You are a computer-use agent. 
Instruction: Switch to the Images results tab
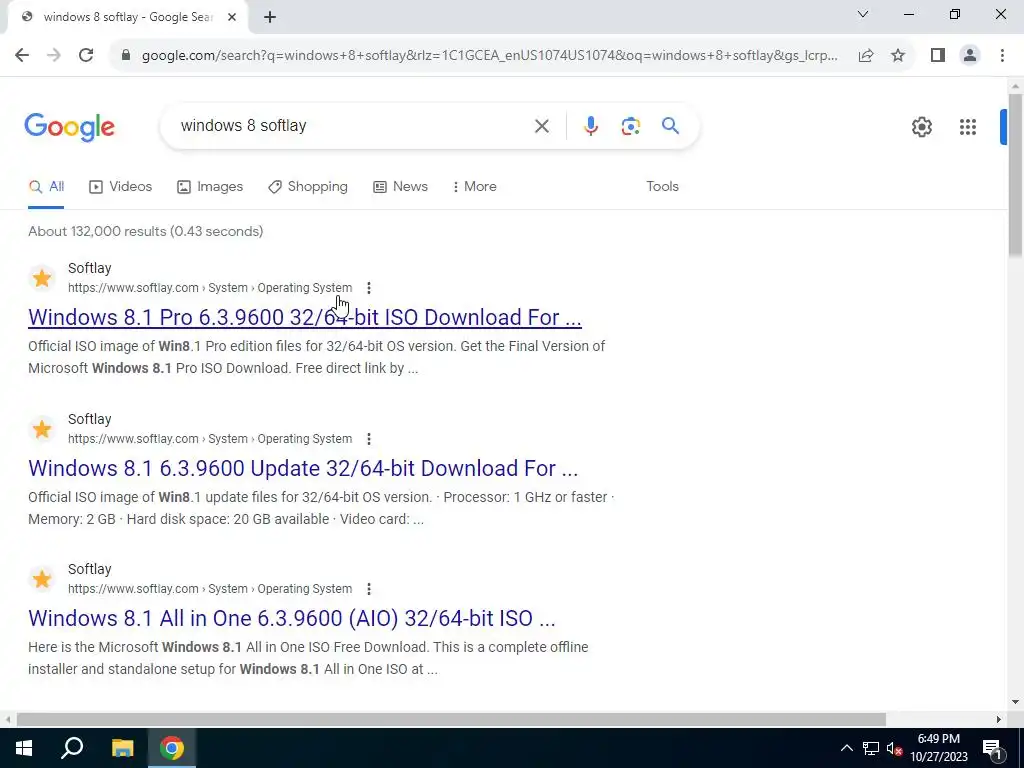(210, 187)
